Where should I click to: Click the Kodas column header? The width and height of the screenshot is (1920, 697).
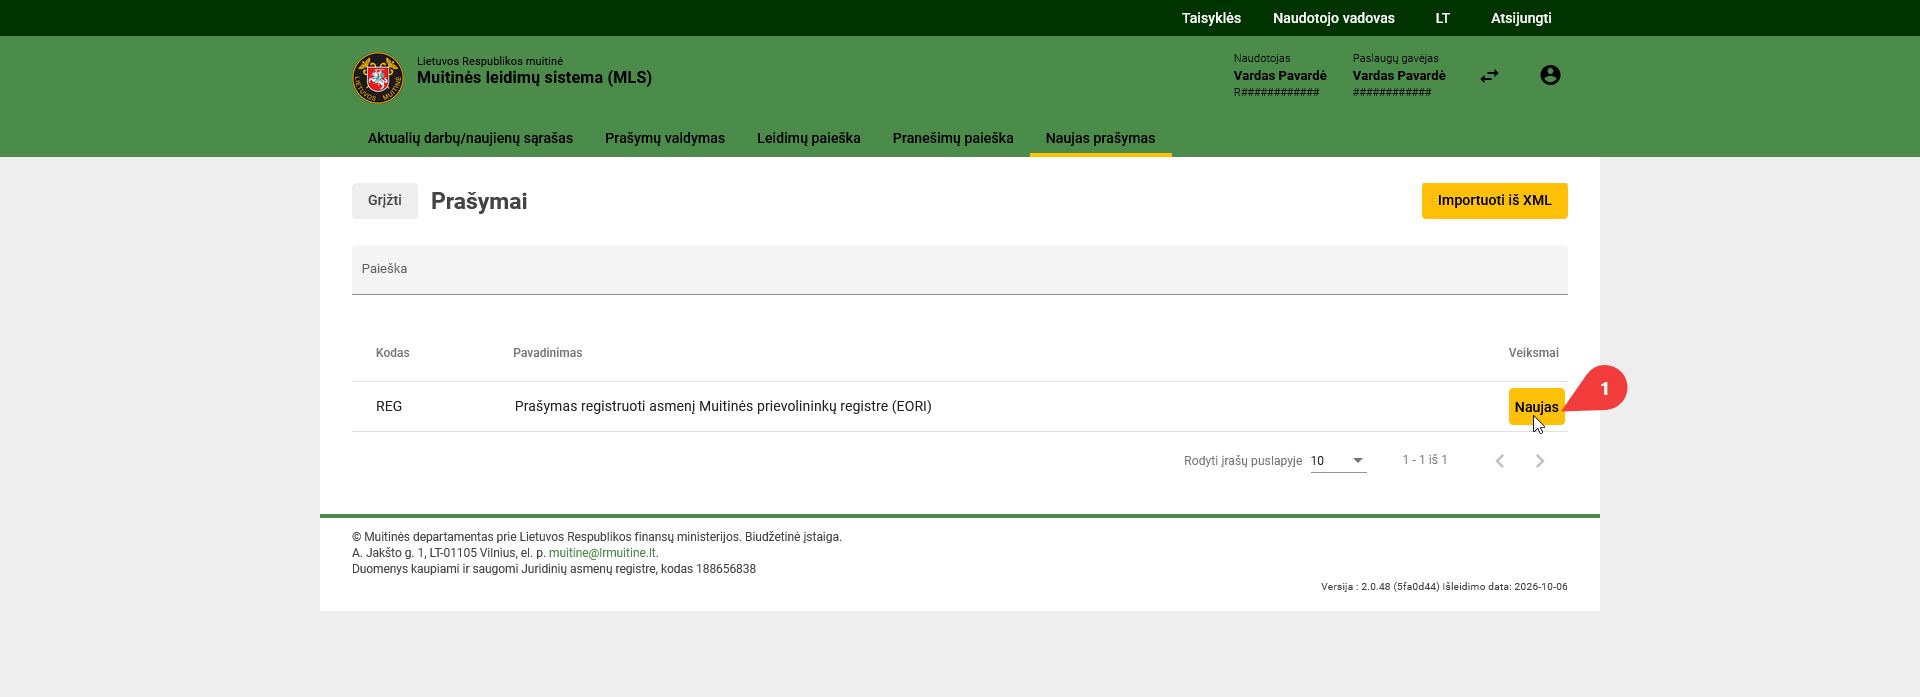point(393,353)
